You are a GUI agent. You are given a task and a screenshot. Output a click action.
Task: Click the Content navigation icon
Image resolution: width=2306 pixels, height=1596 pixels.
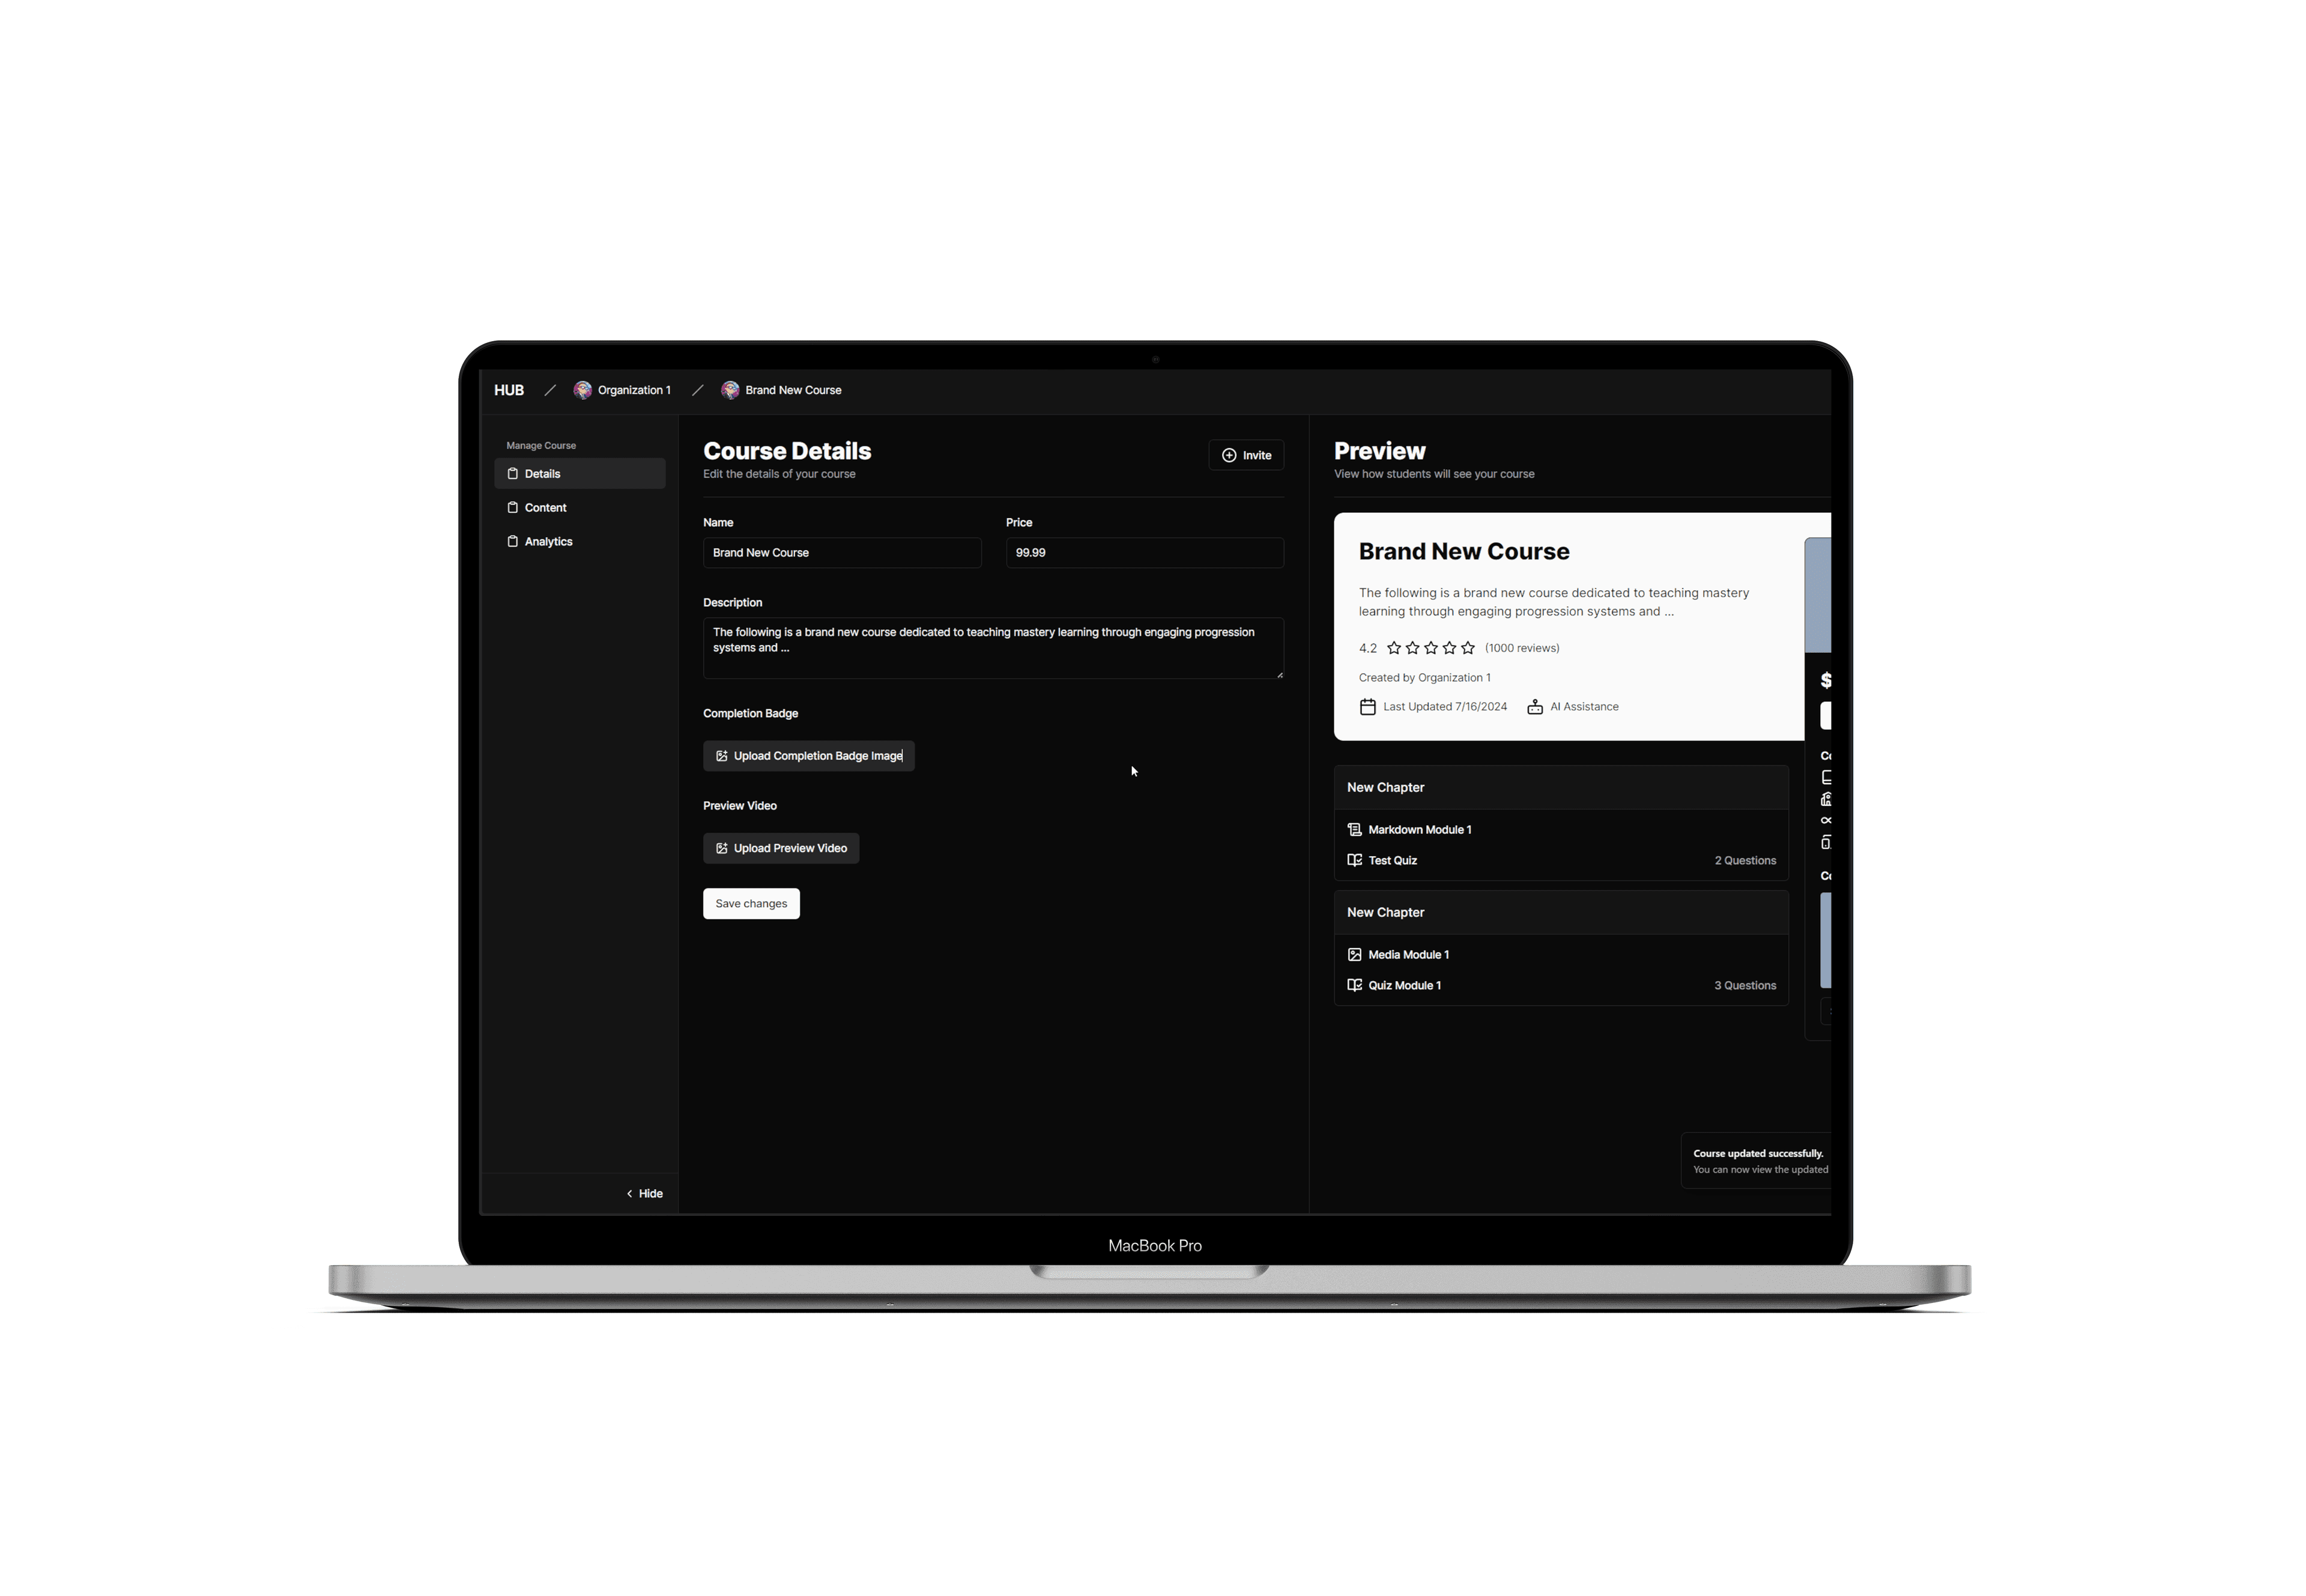click(x=513, y=508)
